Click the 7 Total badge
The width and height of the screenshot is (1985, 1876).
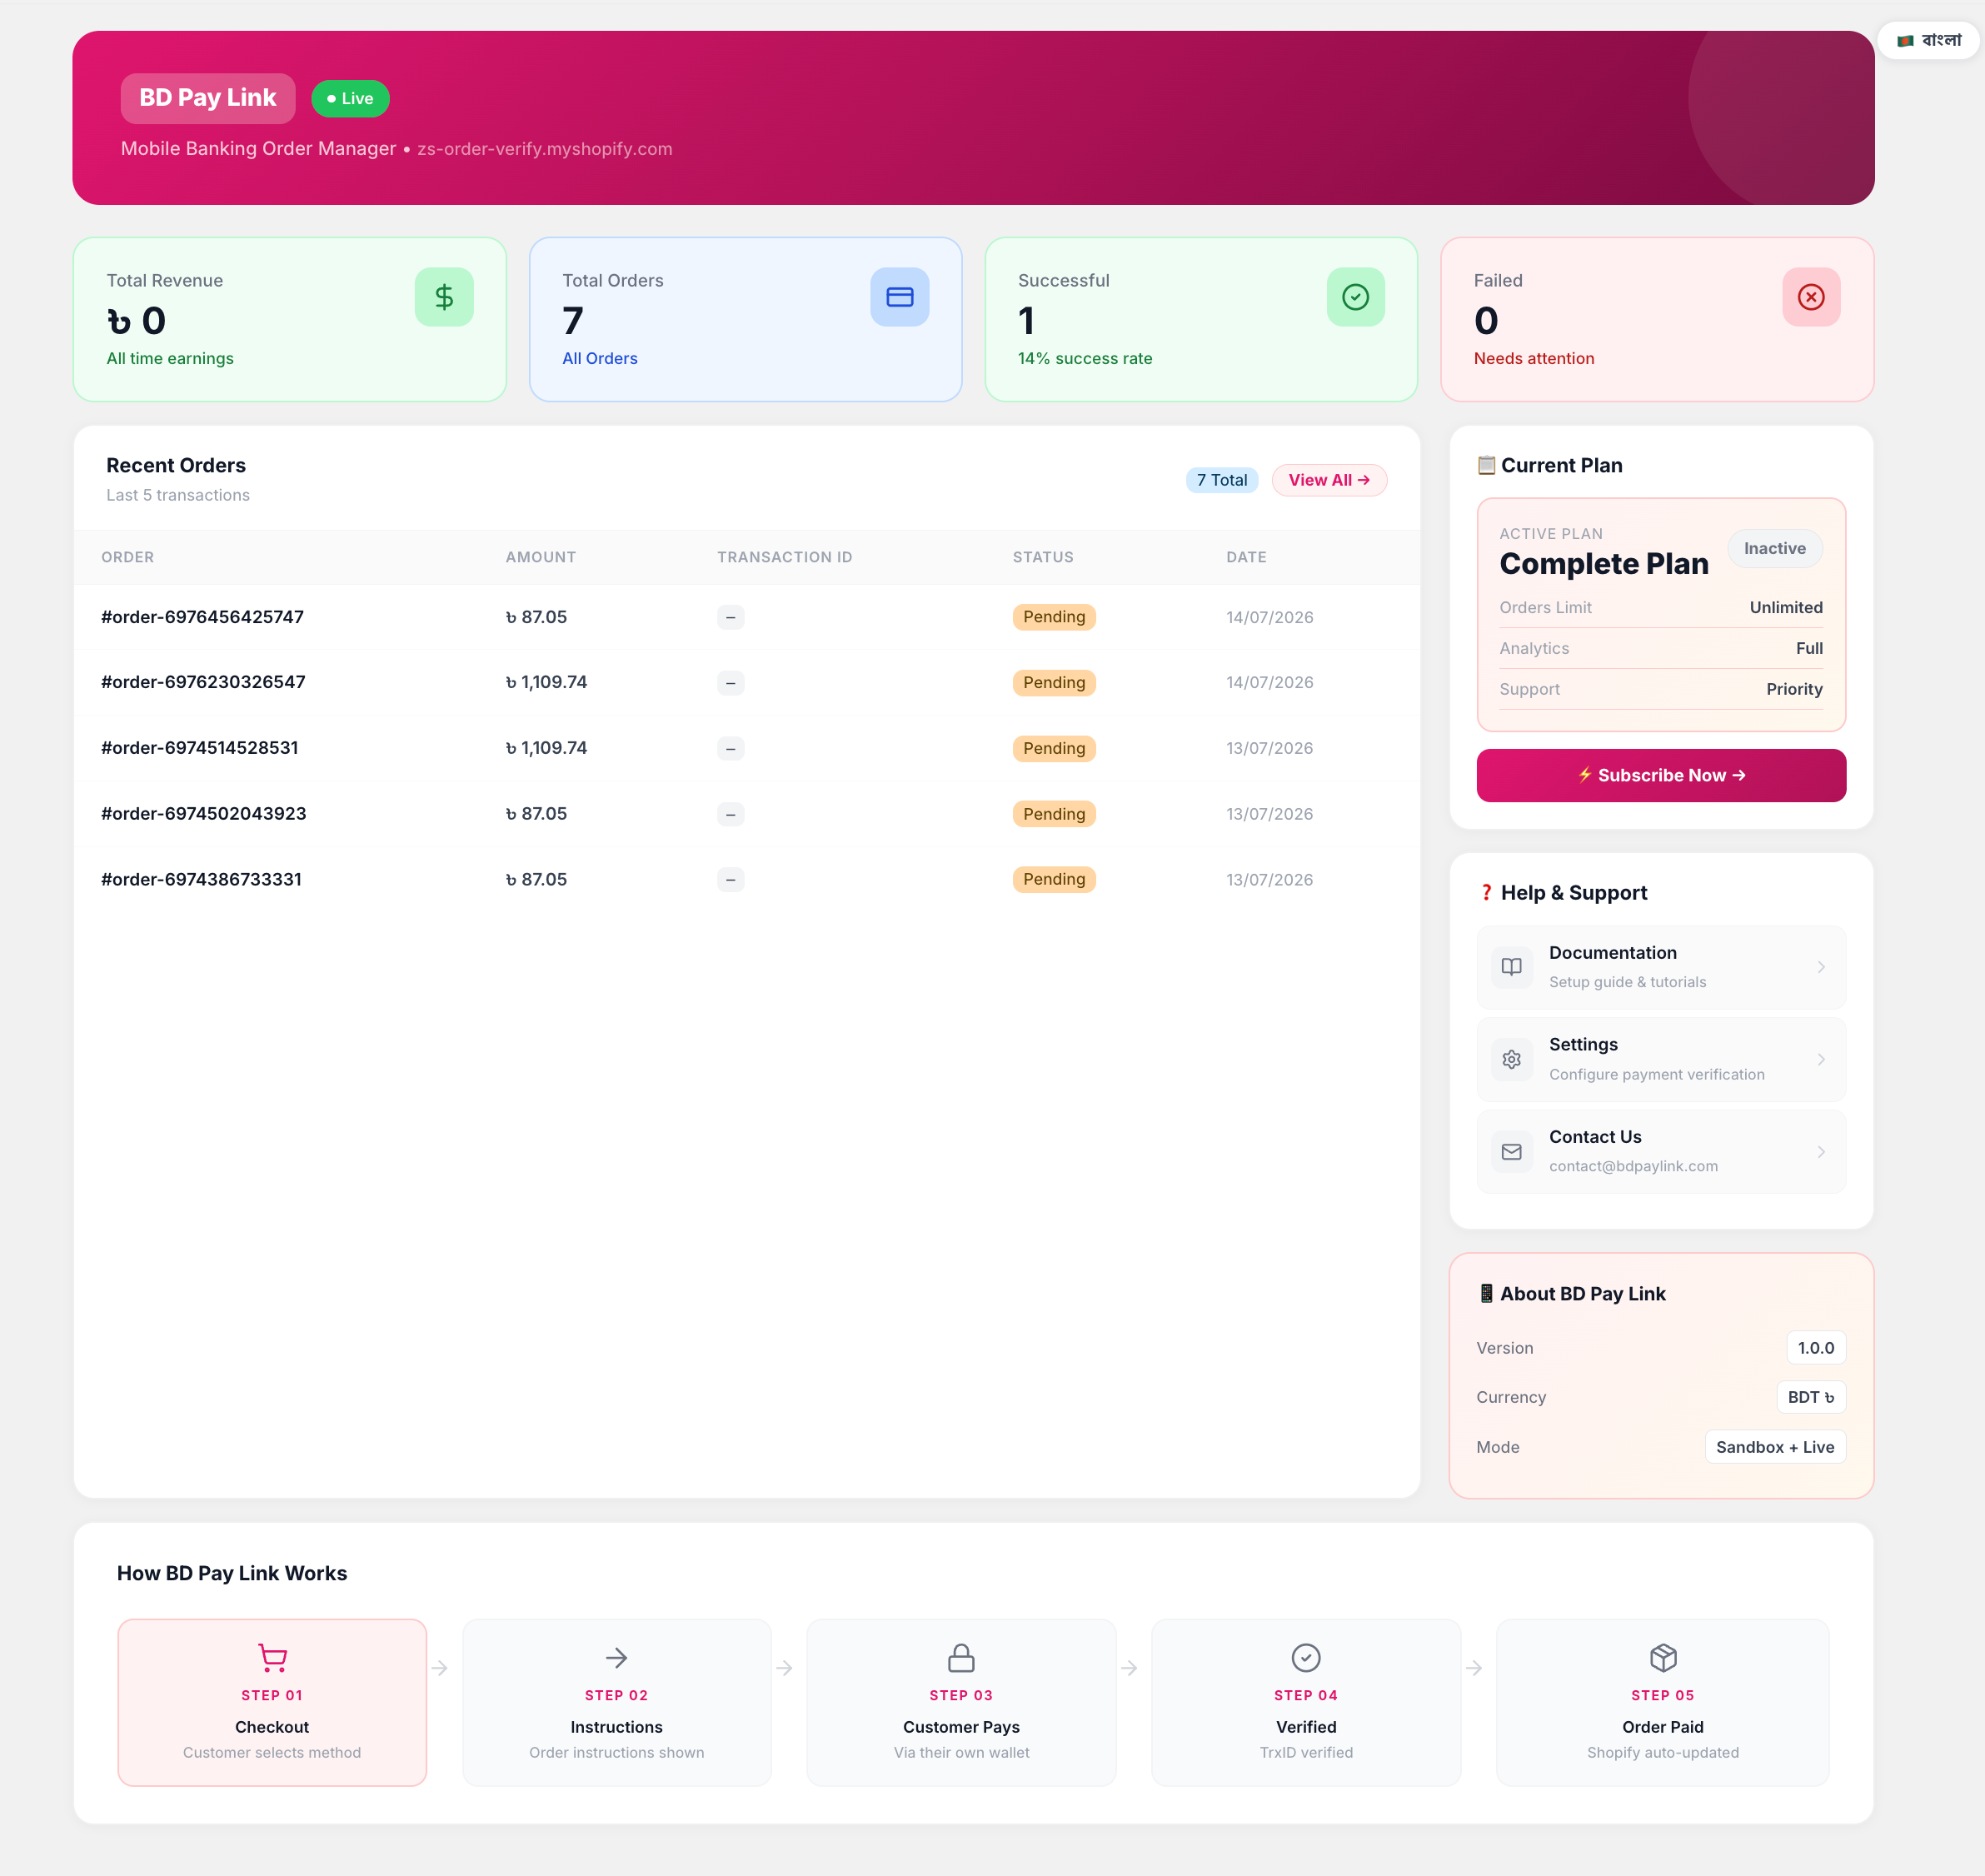coord(1222,480)
